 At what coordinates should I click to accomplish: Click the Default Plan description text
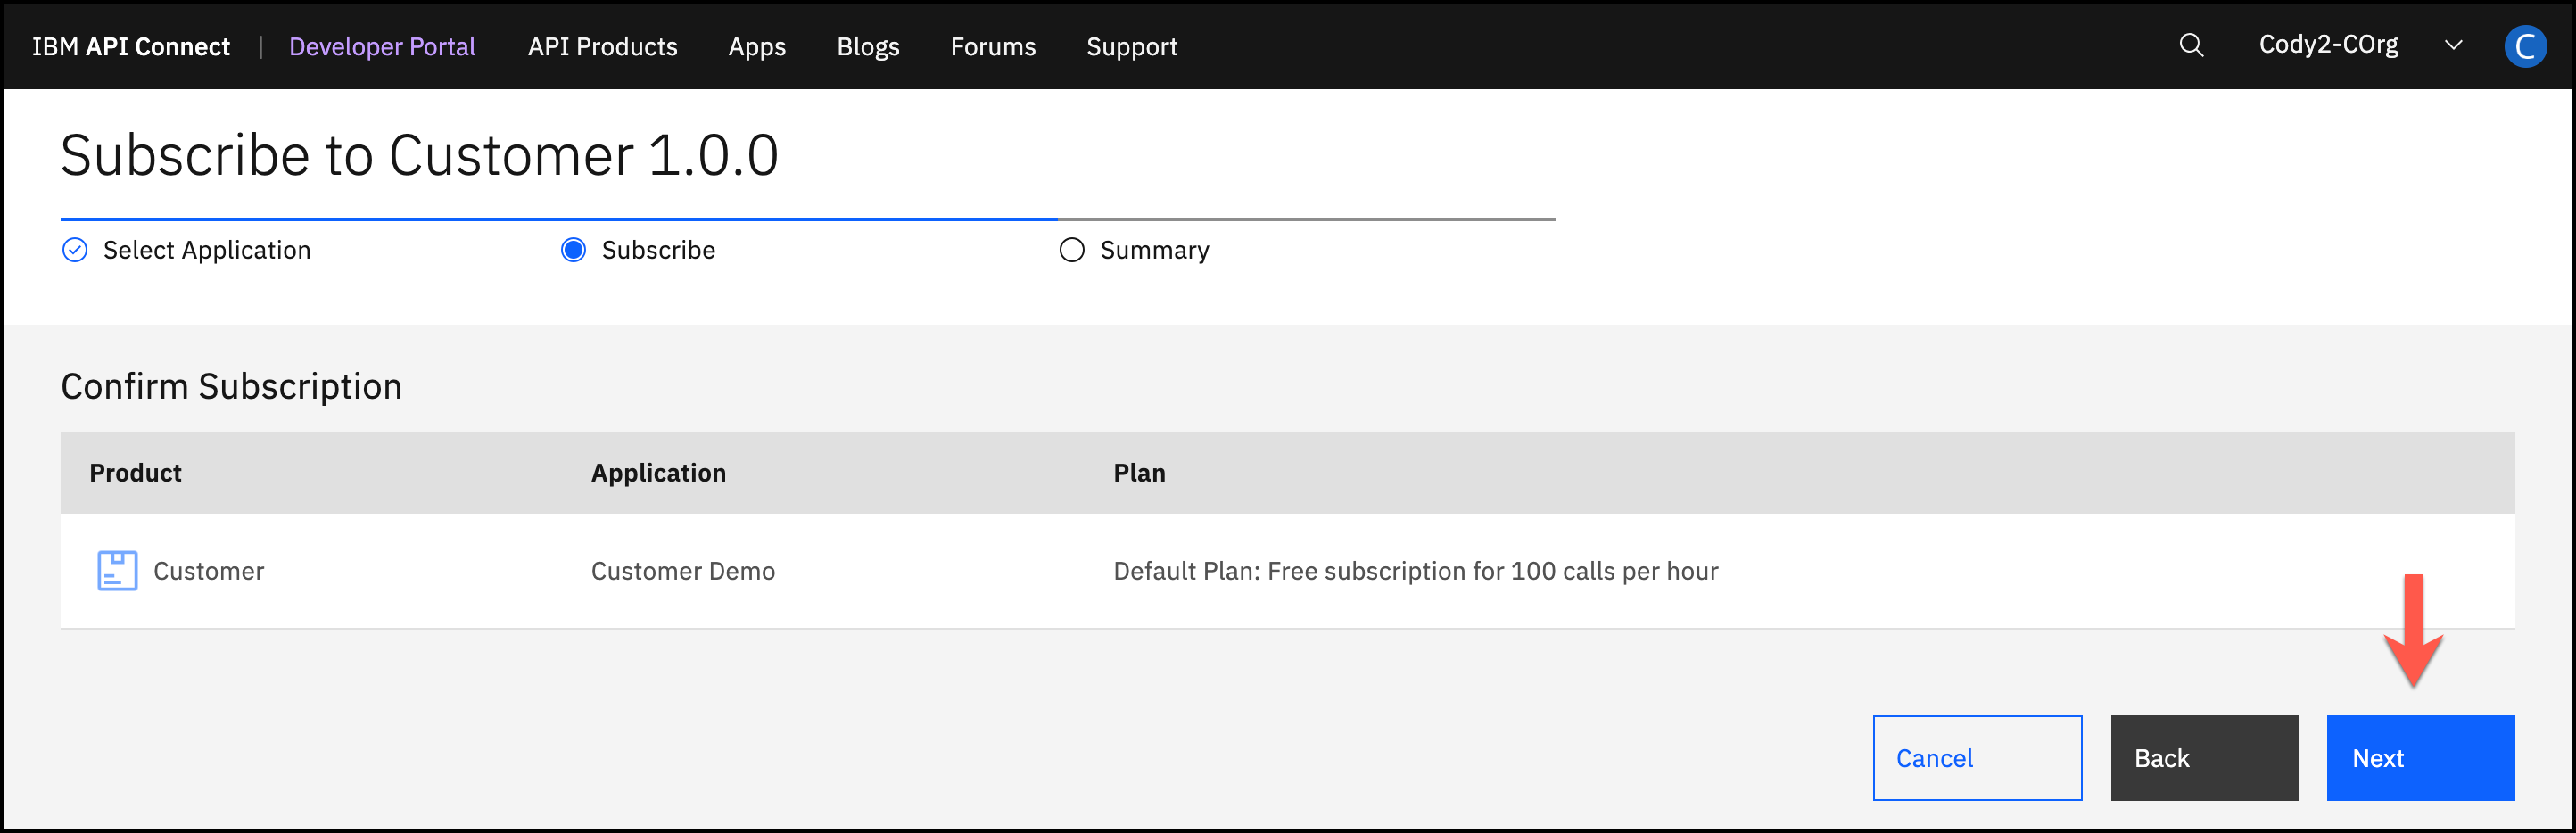tap(1415, 571)
